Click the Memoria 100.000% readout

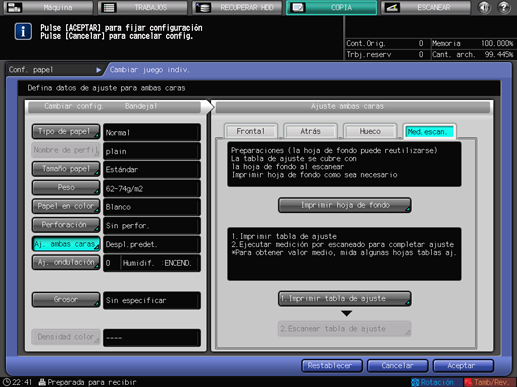click(473, 43)
